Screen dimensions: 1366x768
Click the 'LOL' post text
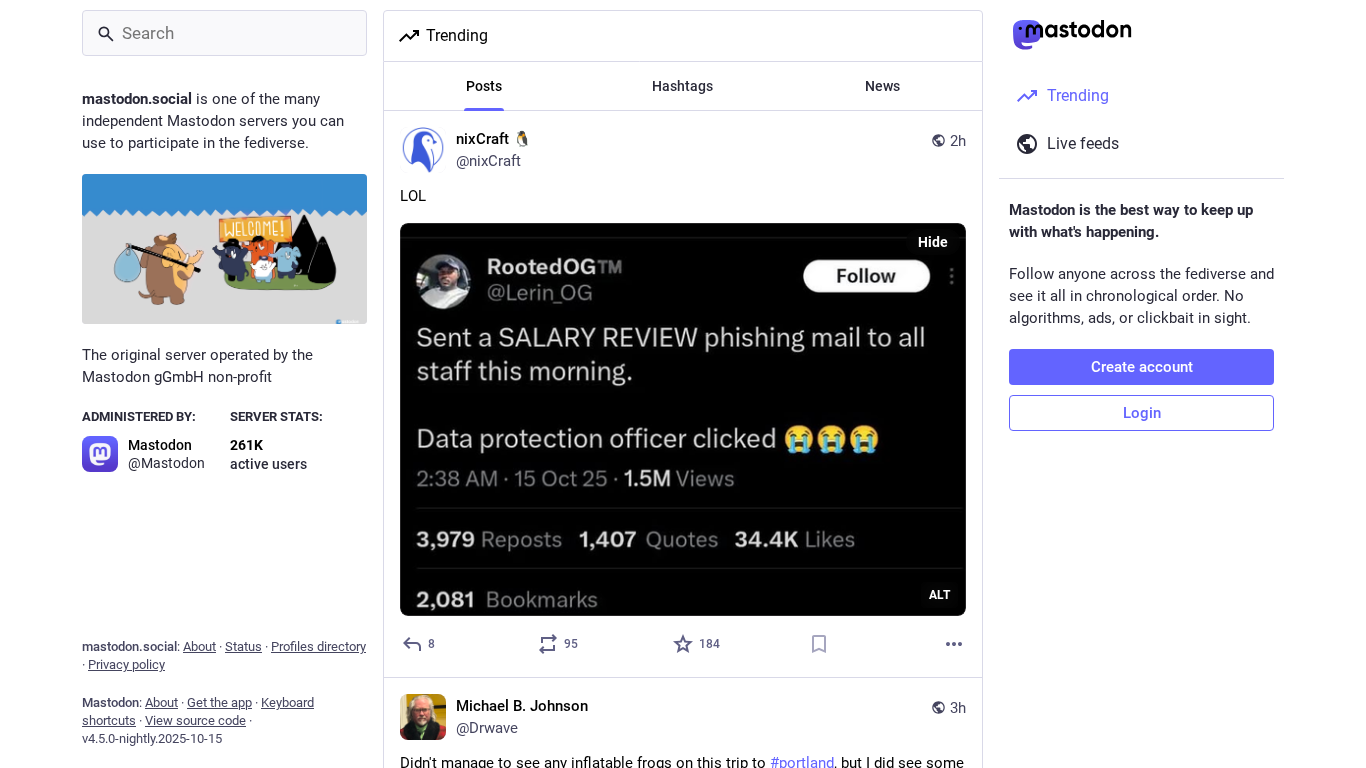click(x=413, y=196)
